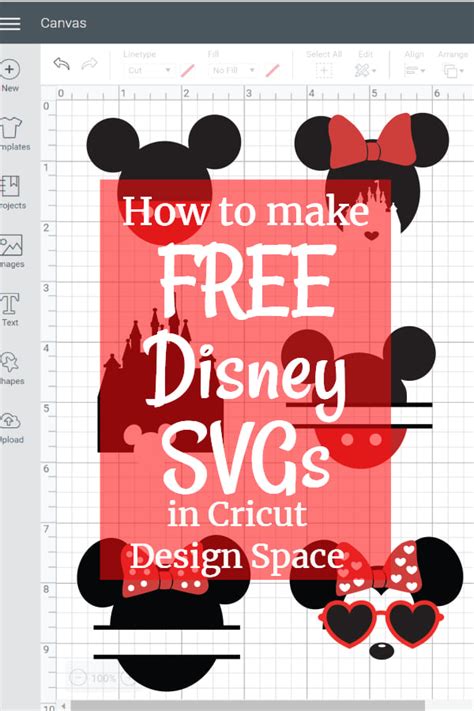Click the Select All icon
The image size is (474, 711).
(324, 70)
